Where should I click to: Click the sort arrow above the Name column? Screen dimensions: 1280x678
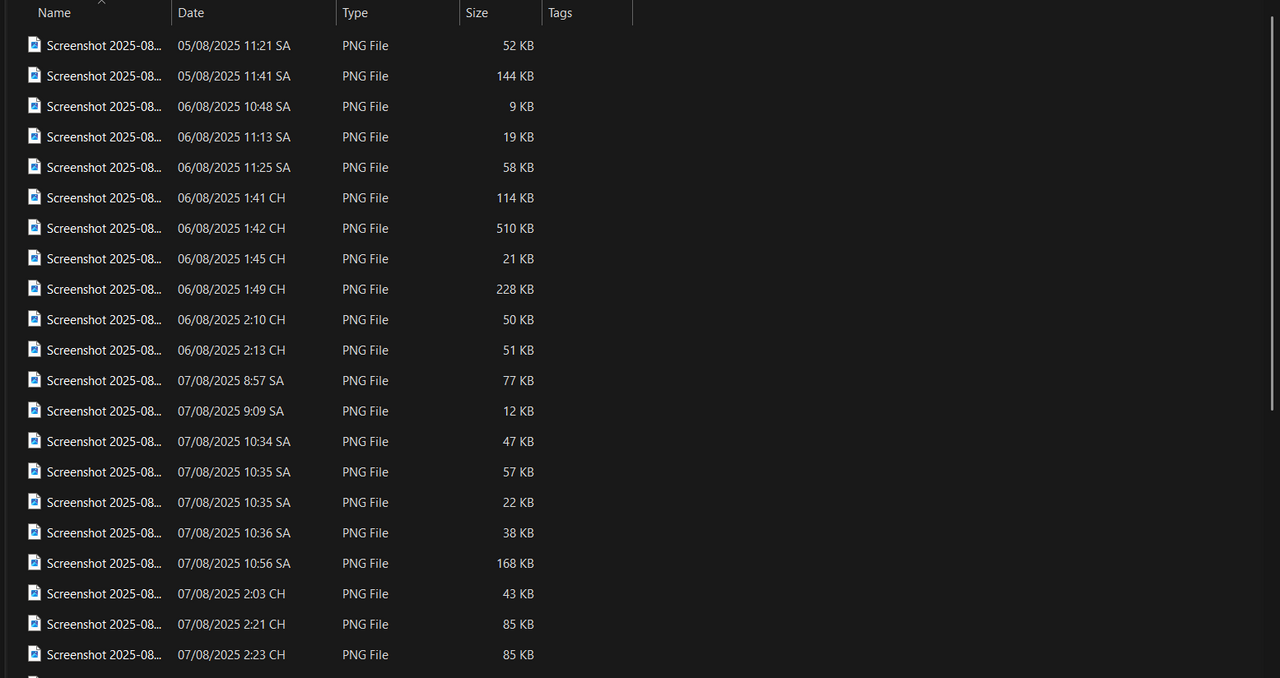point(101,3)
